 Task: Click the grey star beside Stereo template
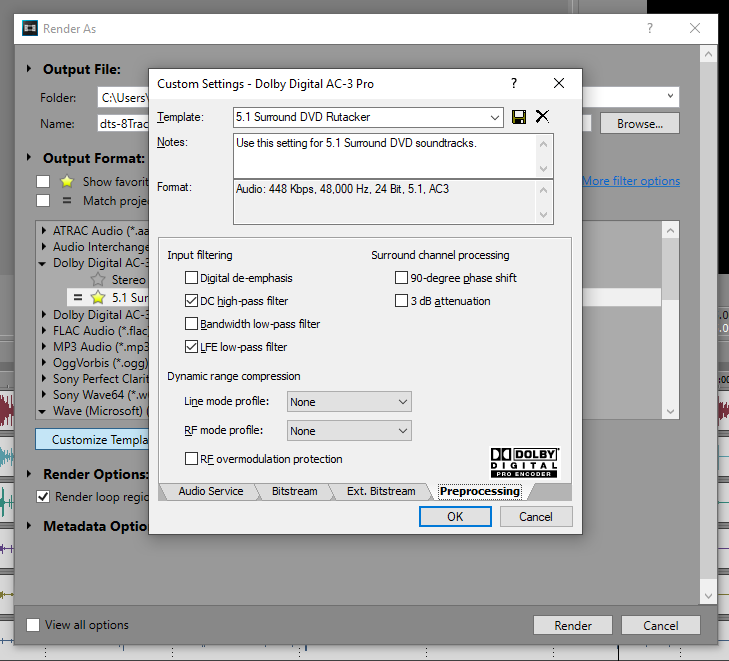click(x=98, y=279)
